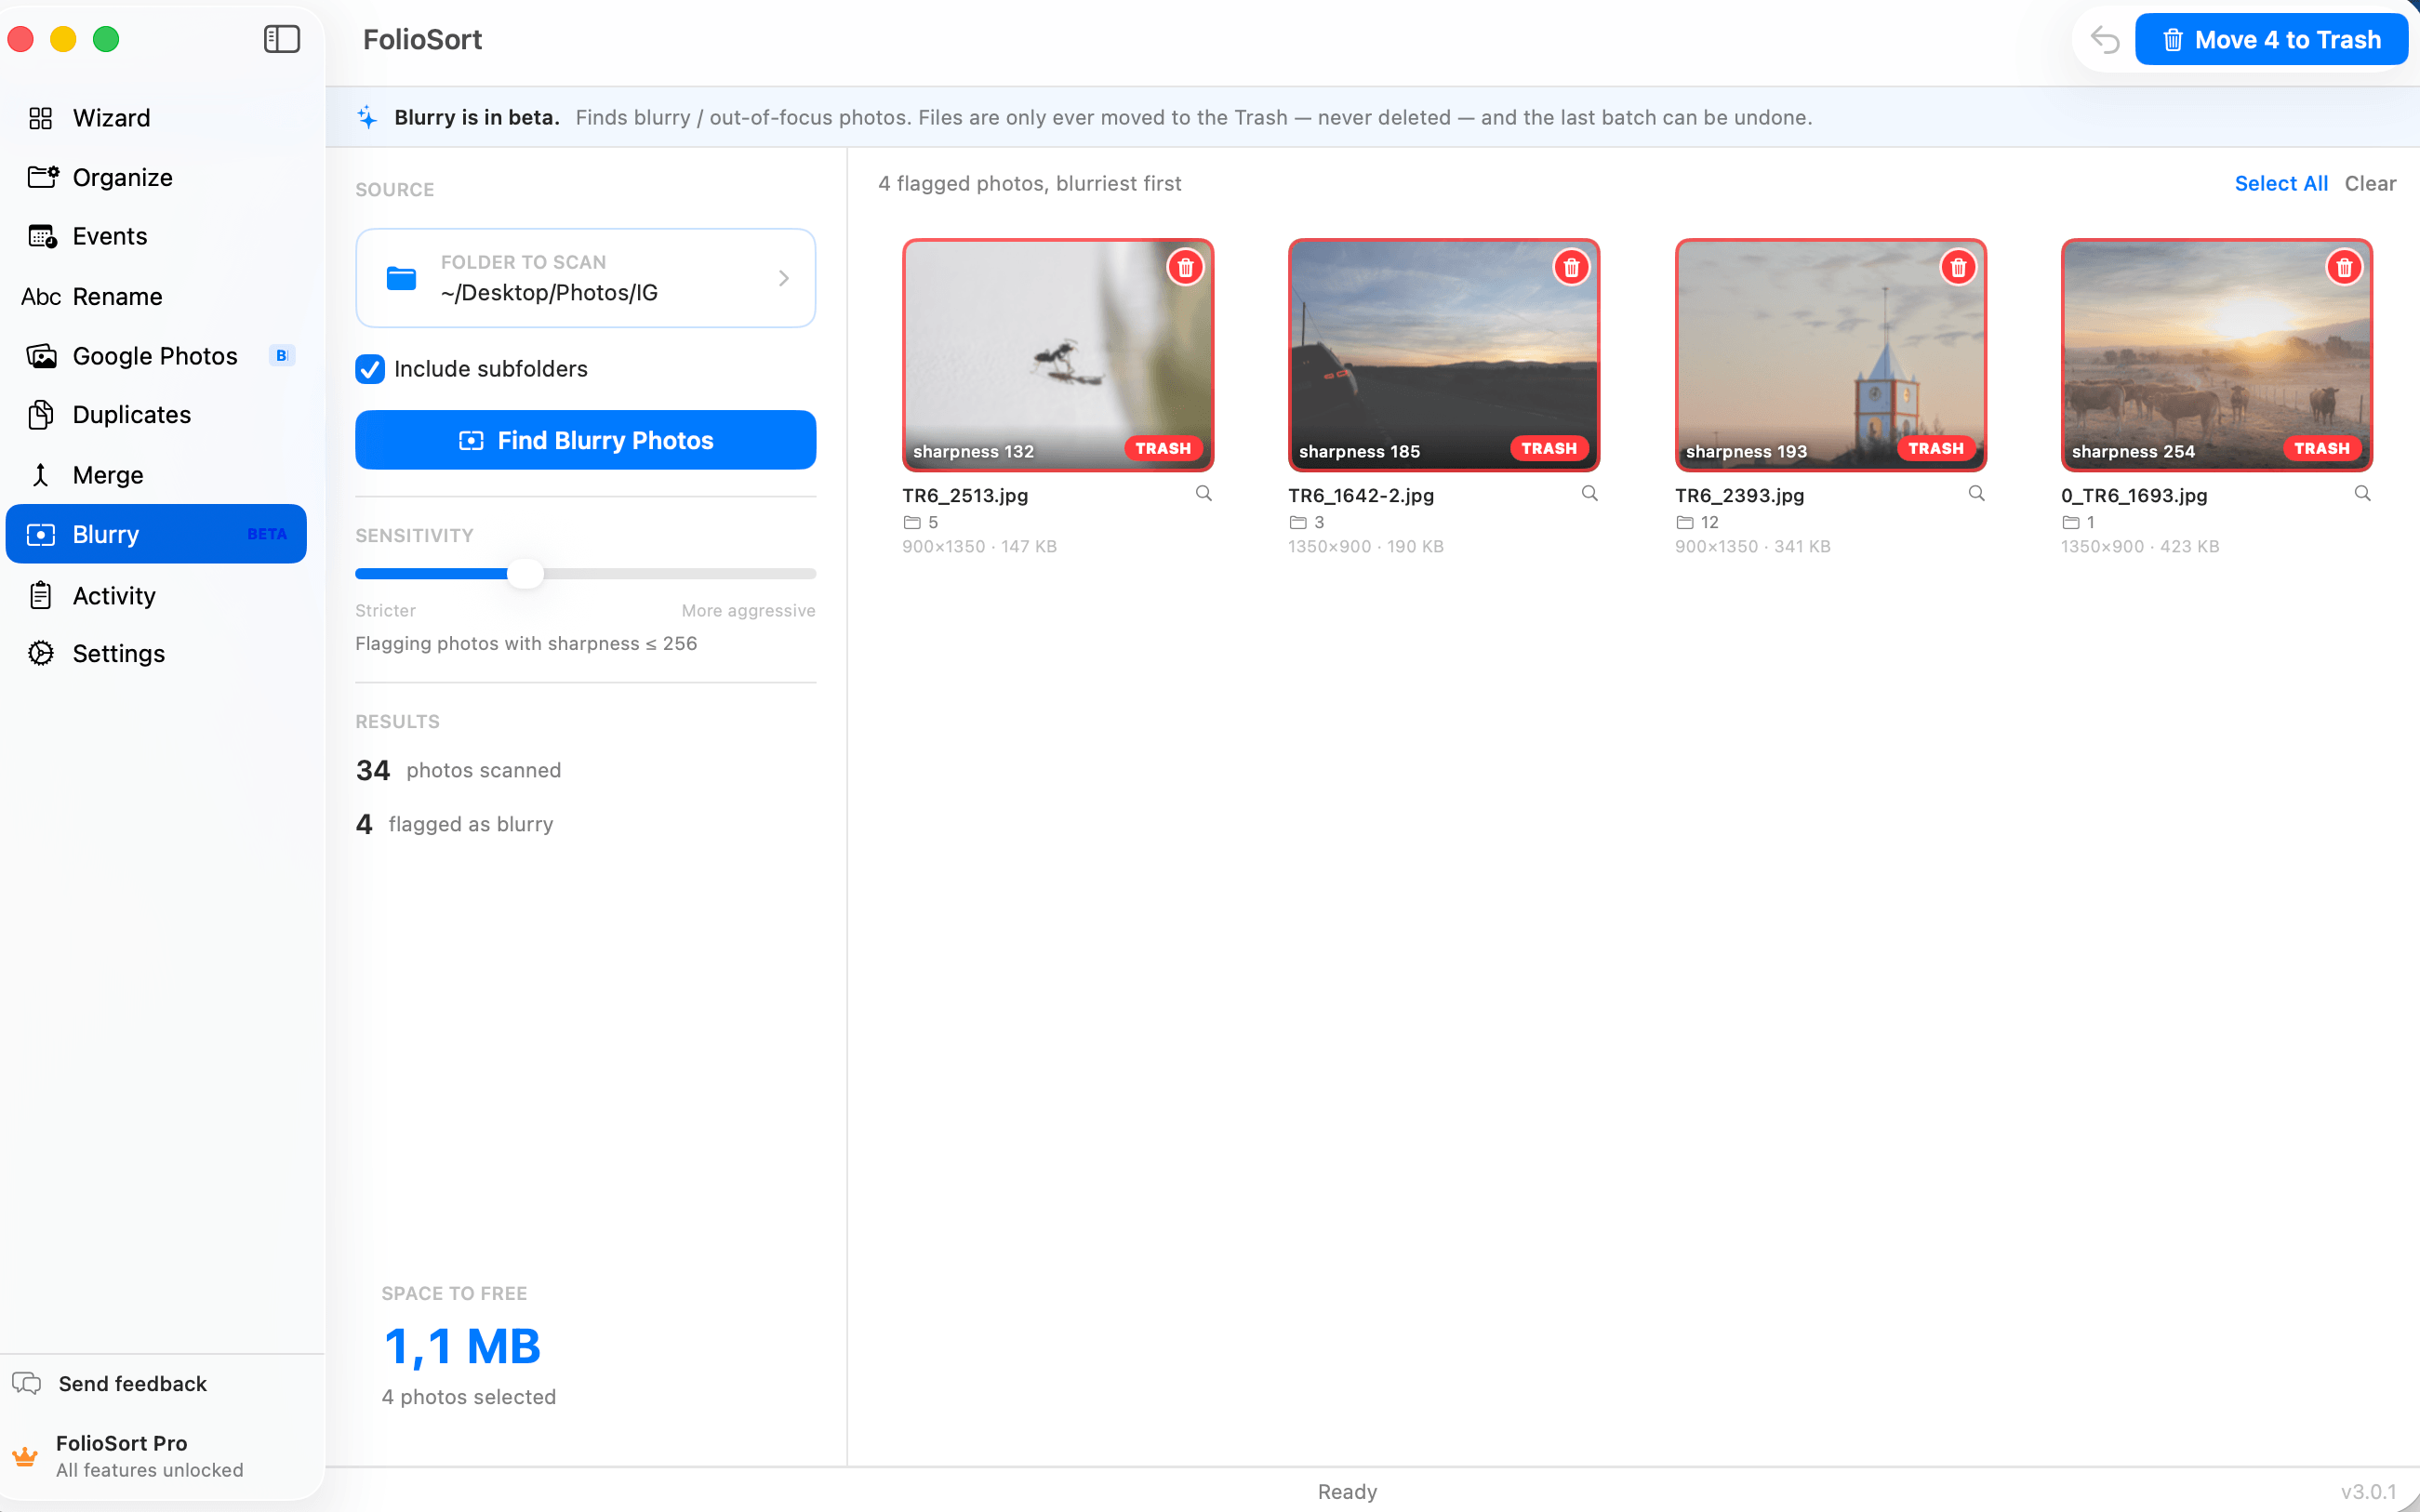
Task: Toggle trash mark on TR6_2393.jpg thumbnail
Action: point(1958,267)
